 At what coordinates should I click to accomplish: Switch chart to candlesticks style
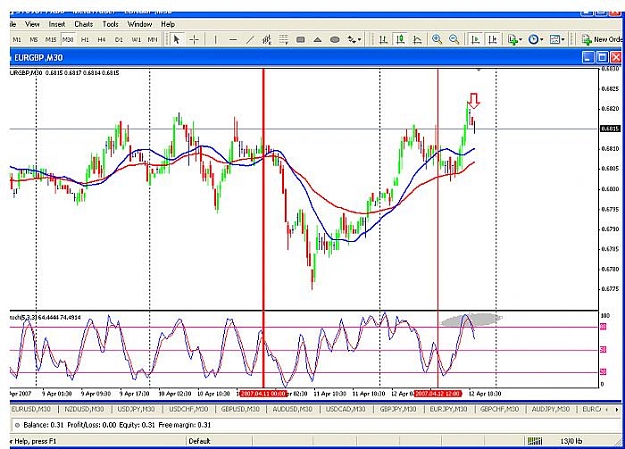(400, 39)
